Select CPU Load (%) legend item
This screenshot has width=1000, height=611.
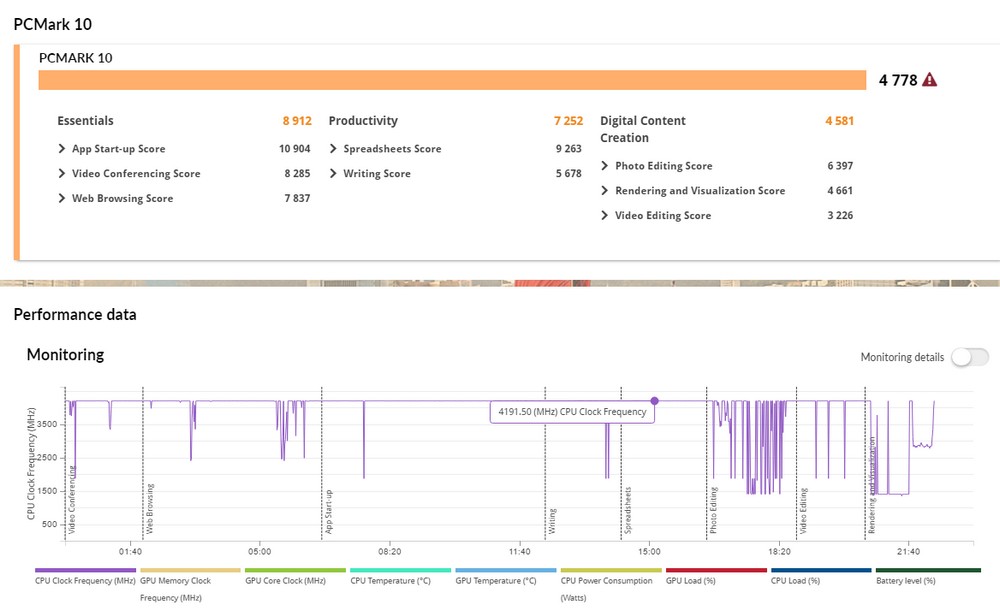coord(821,577)
